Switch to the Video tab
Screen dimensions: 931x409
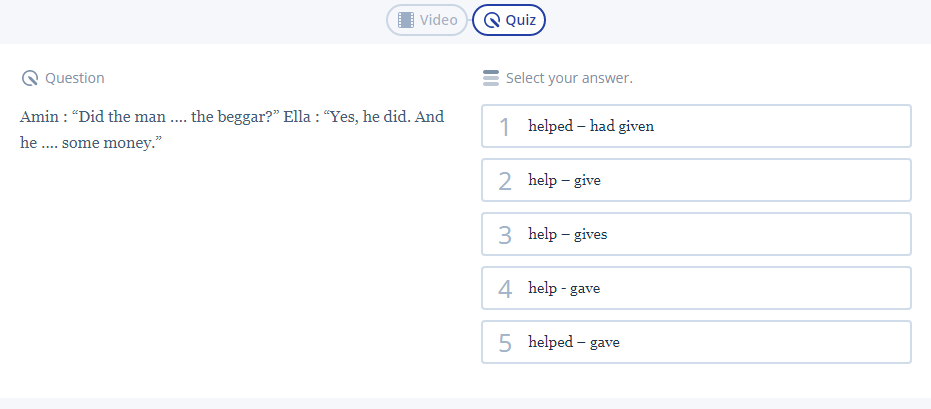tap(427, 20)
